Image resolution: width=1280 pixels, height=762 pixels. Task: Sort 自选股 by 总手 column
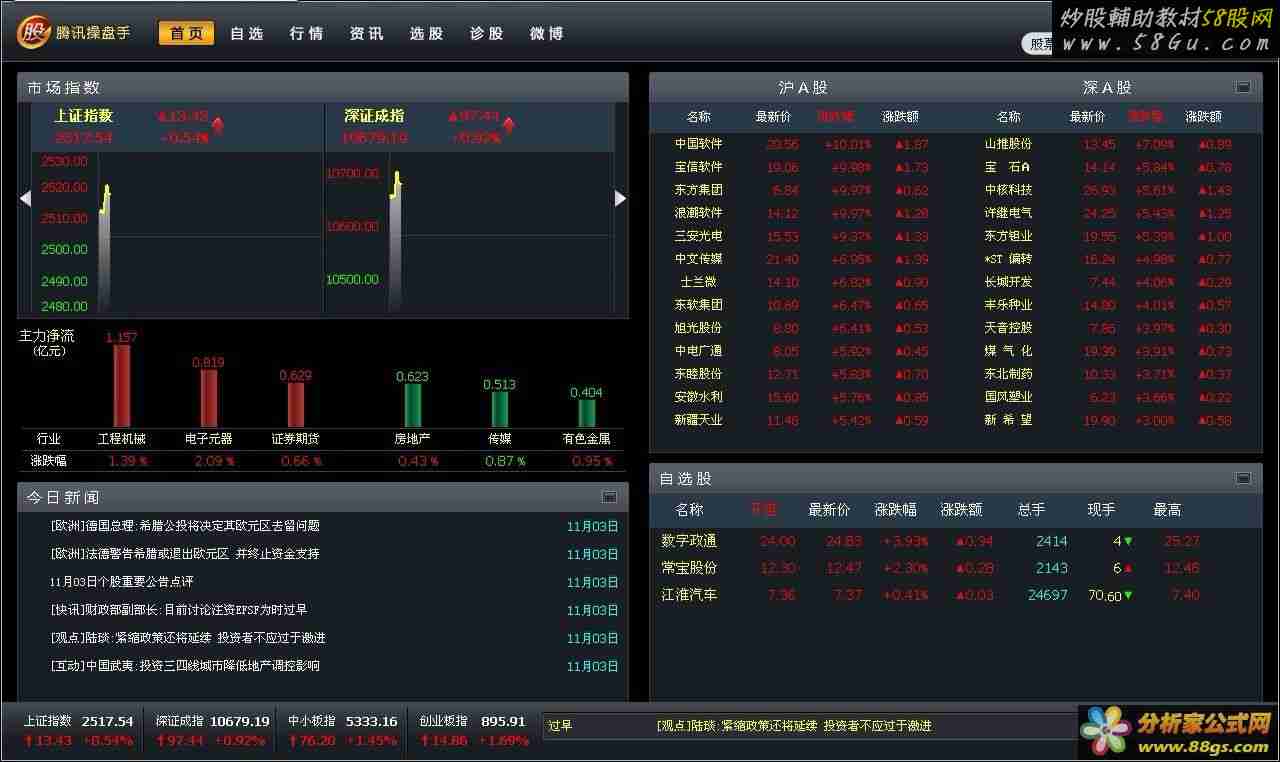tap(1031, 510)
